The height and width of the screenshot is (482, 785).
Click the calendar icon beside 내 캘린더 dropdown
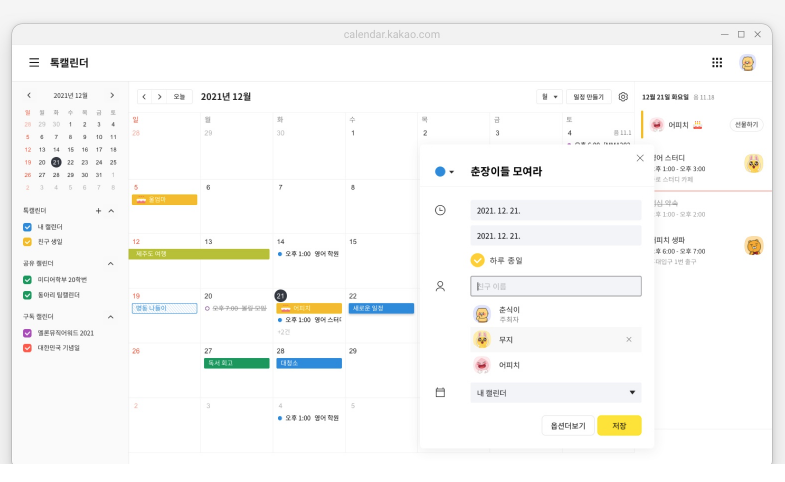[x=440, y=392]
